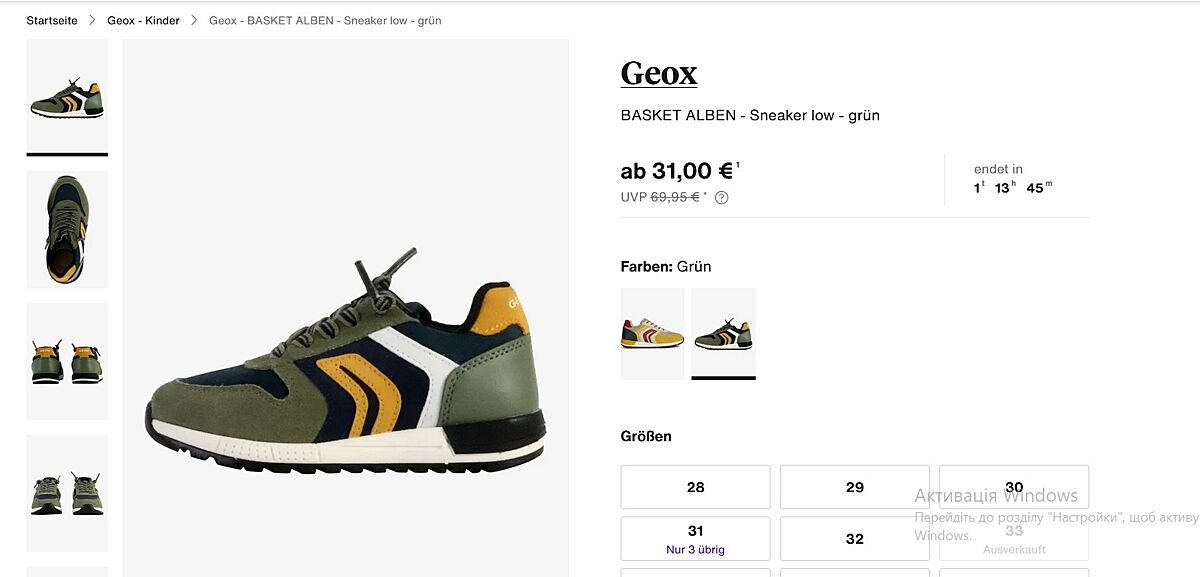Click the chevron after Geox - Kinder
The image size is (1200, 577).
tap(194, 21)
